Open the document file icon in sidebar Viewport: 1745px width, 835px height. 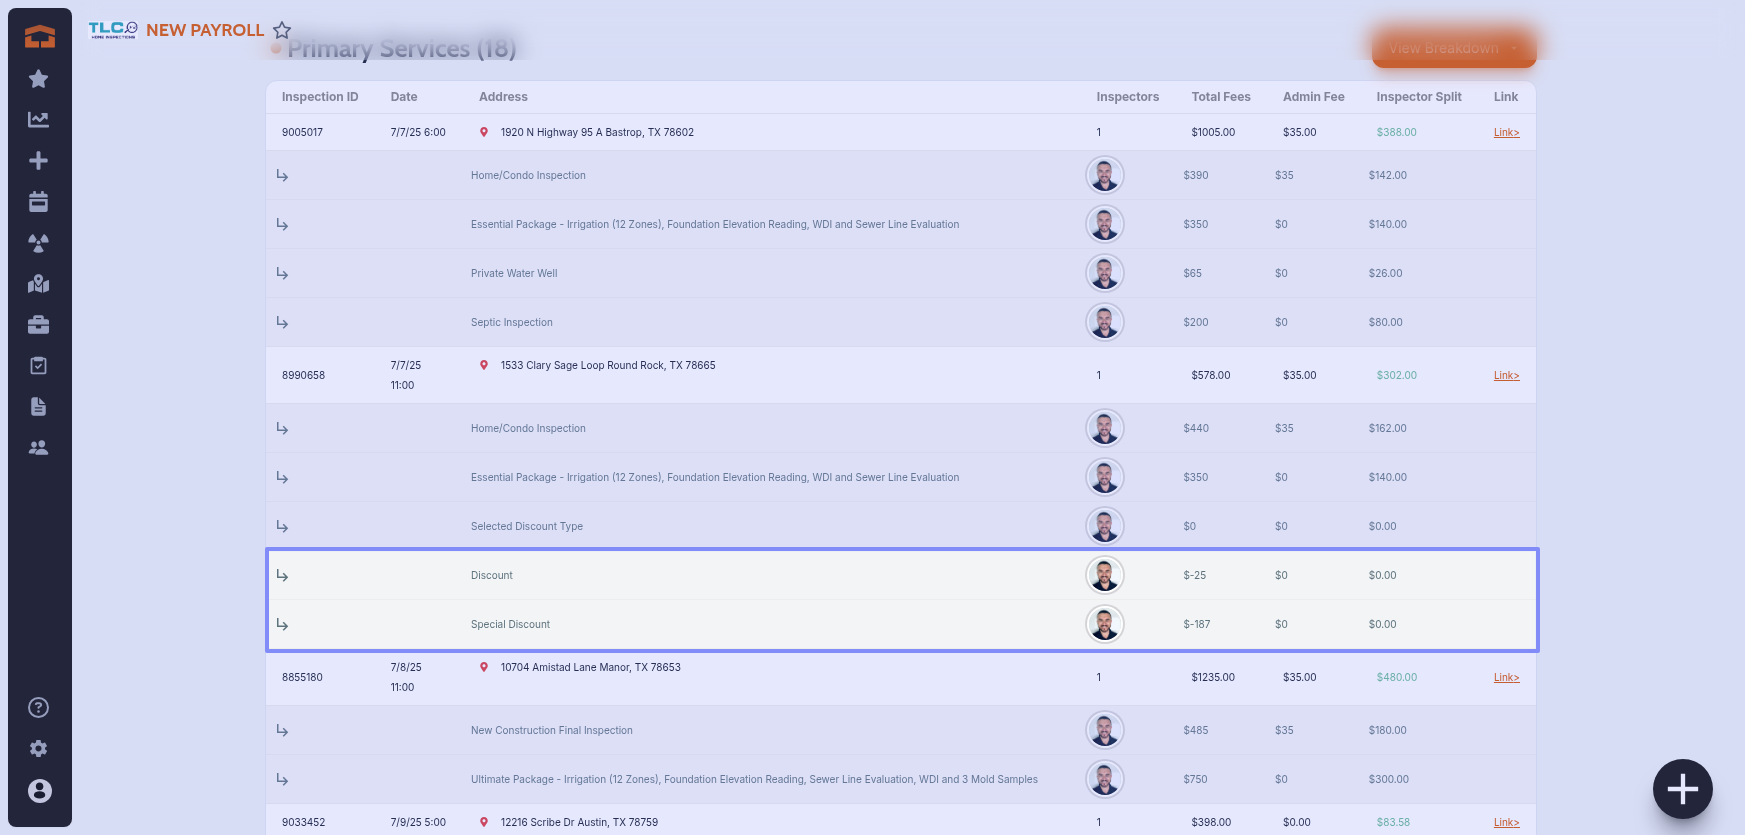[x=39, y=407]
